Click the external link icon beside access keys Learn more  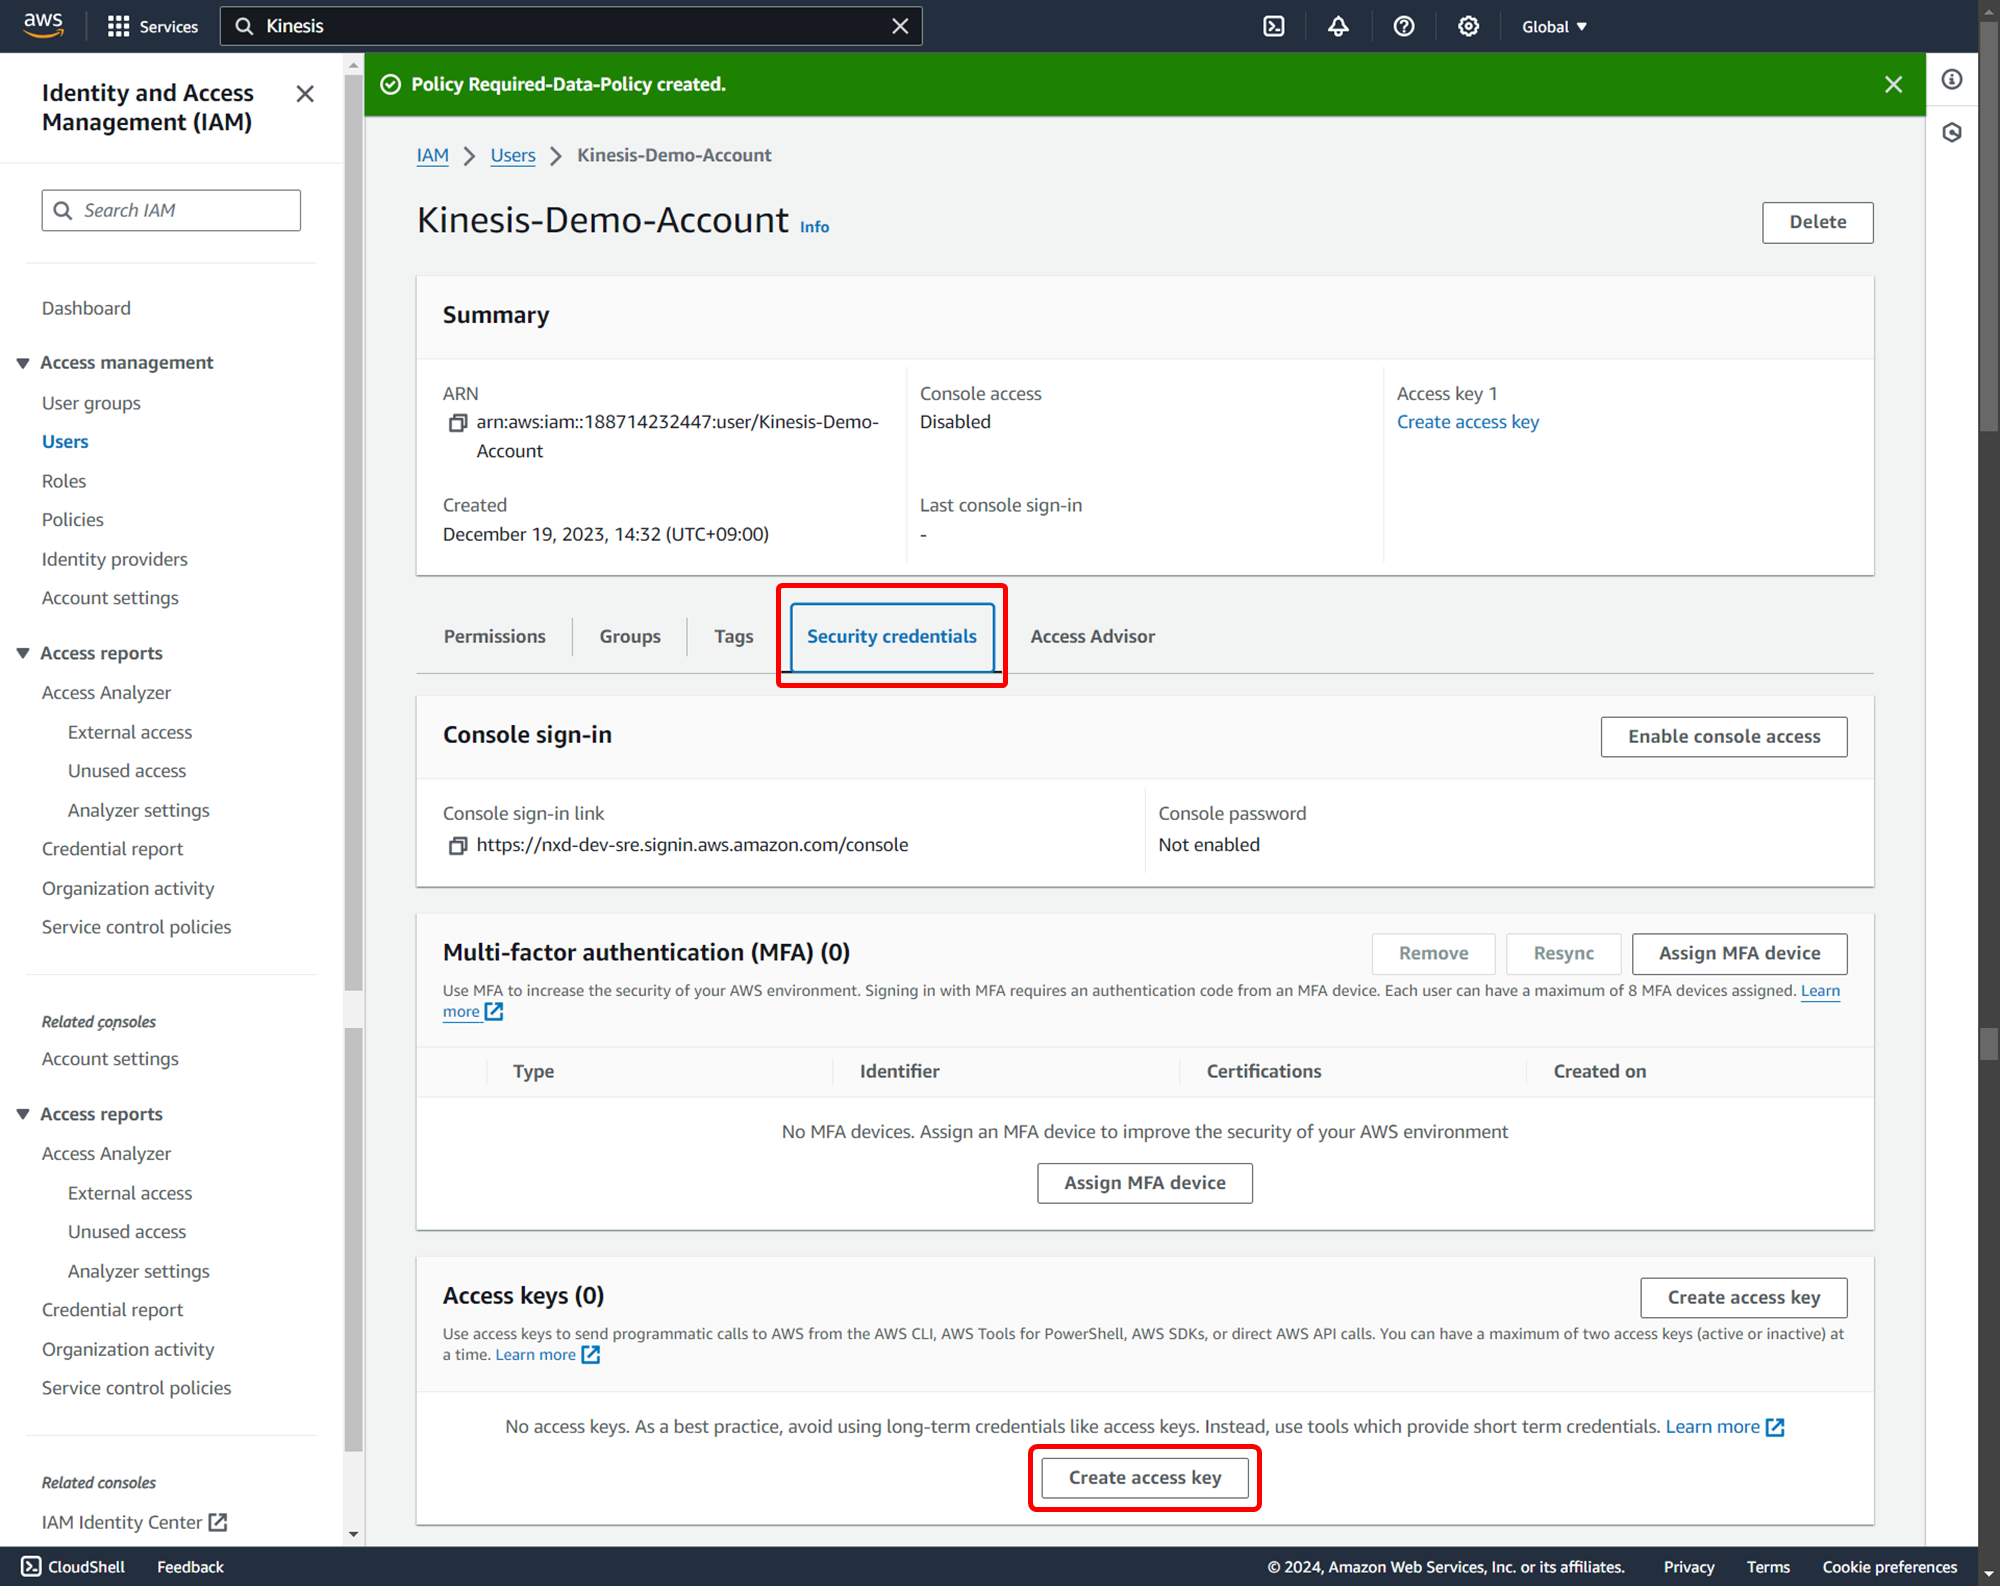[591, 1355]
